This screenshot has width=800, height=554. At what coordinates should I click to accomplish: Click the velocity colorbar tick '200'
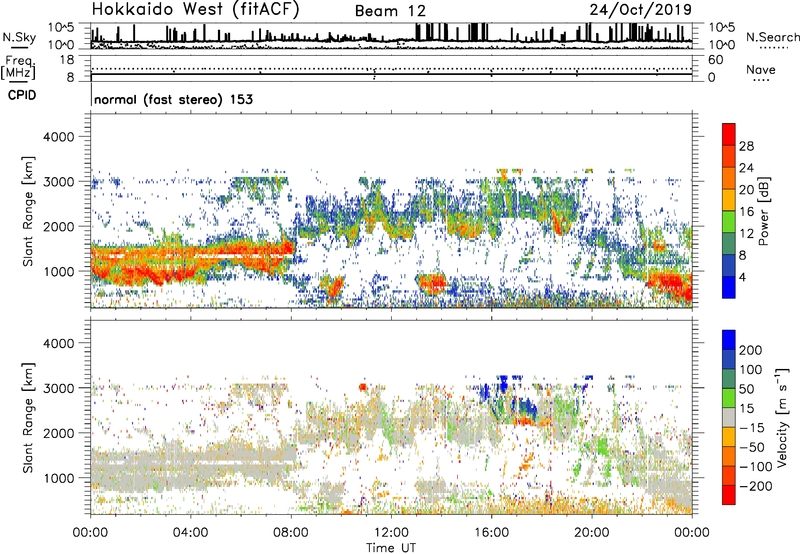[x=751, y=350]
